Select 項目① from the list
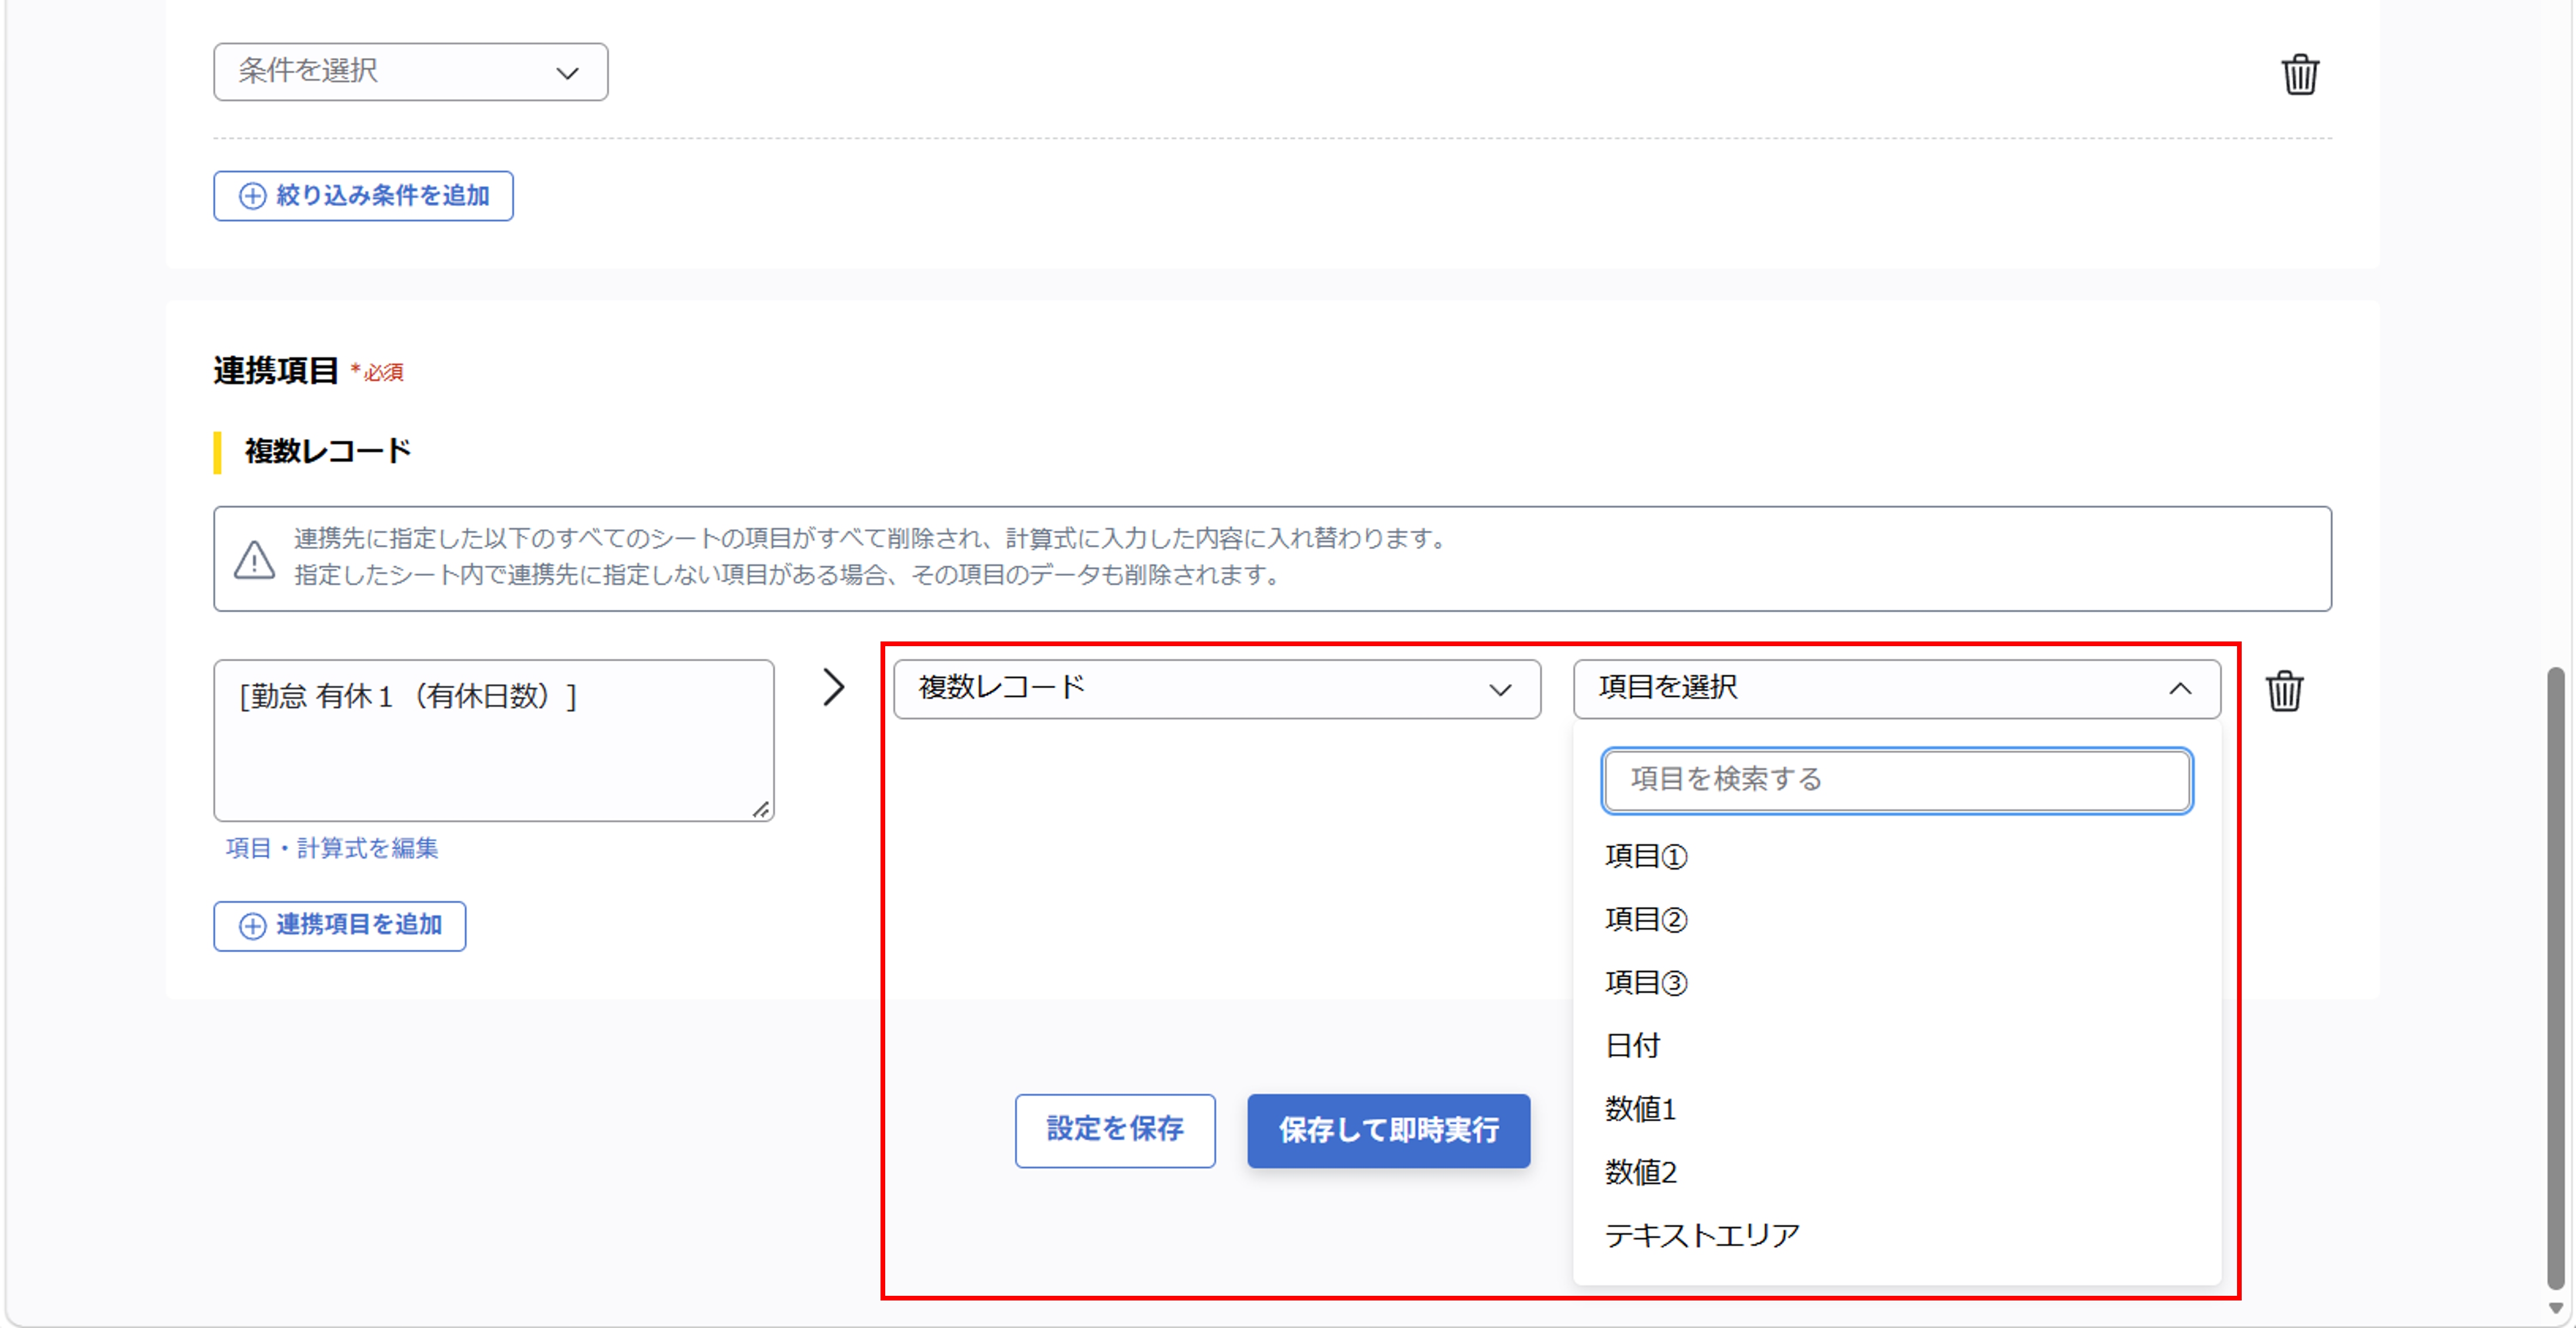 tap(1646, 856)
